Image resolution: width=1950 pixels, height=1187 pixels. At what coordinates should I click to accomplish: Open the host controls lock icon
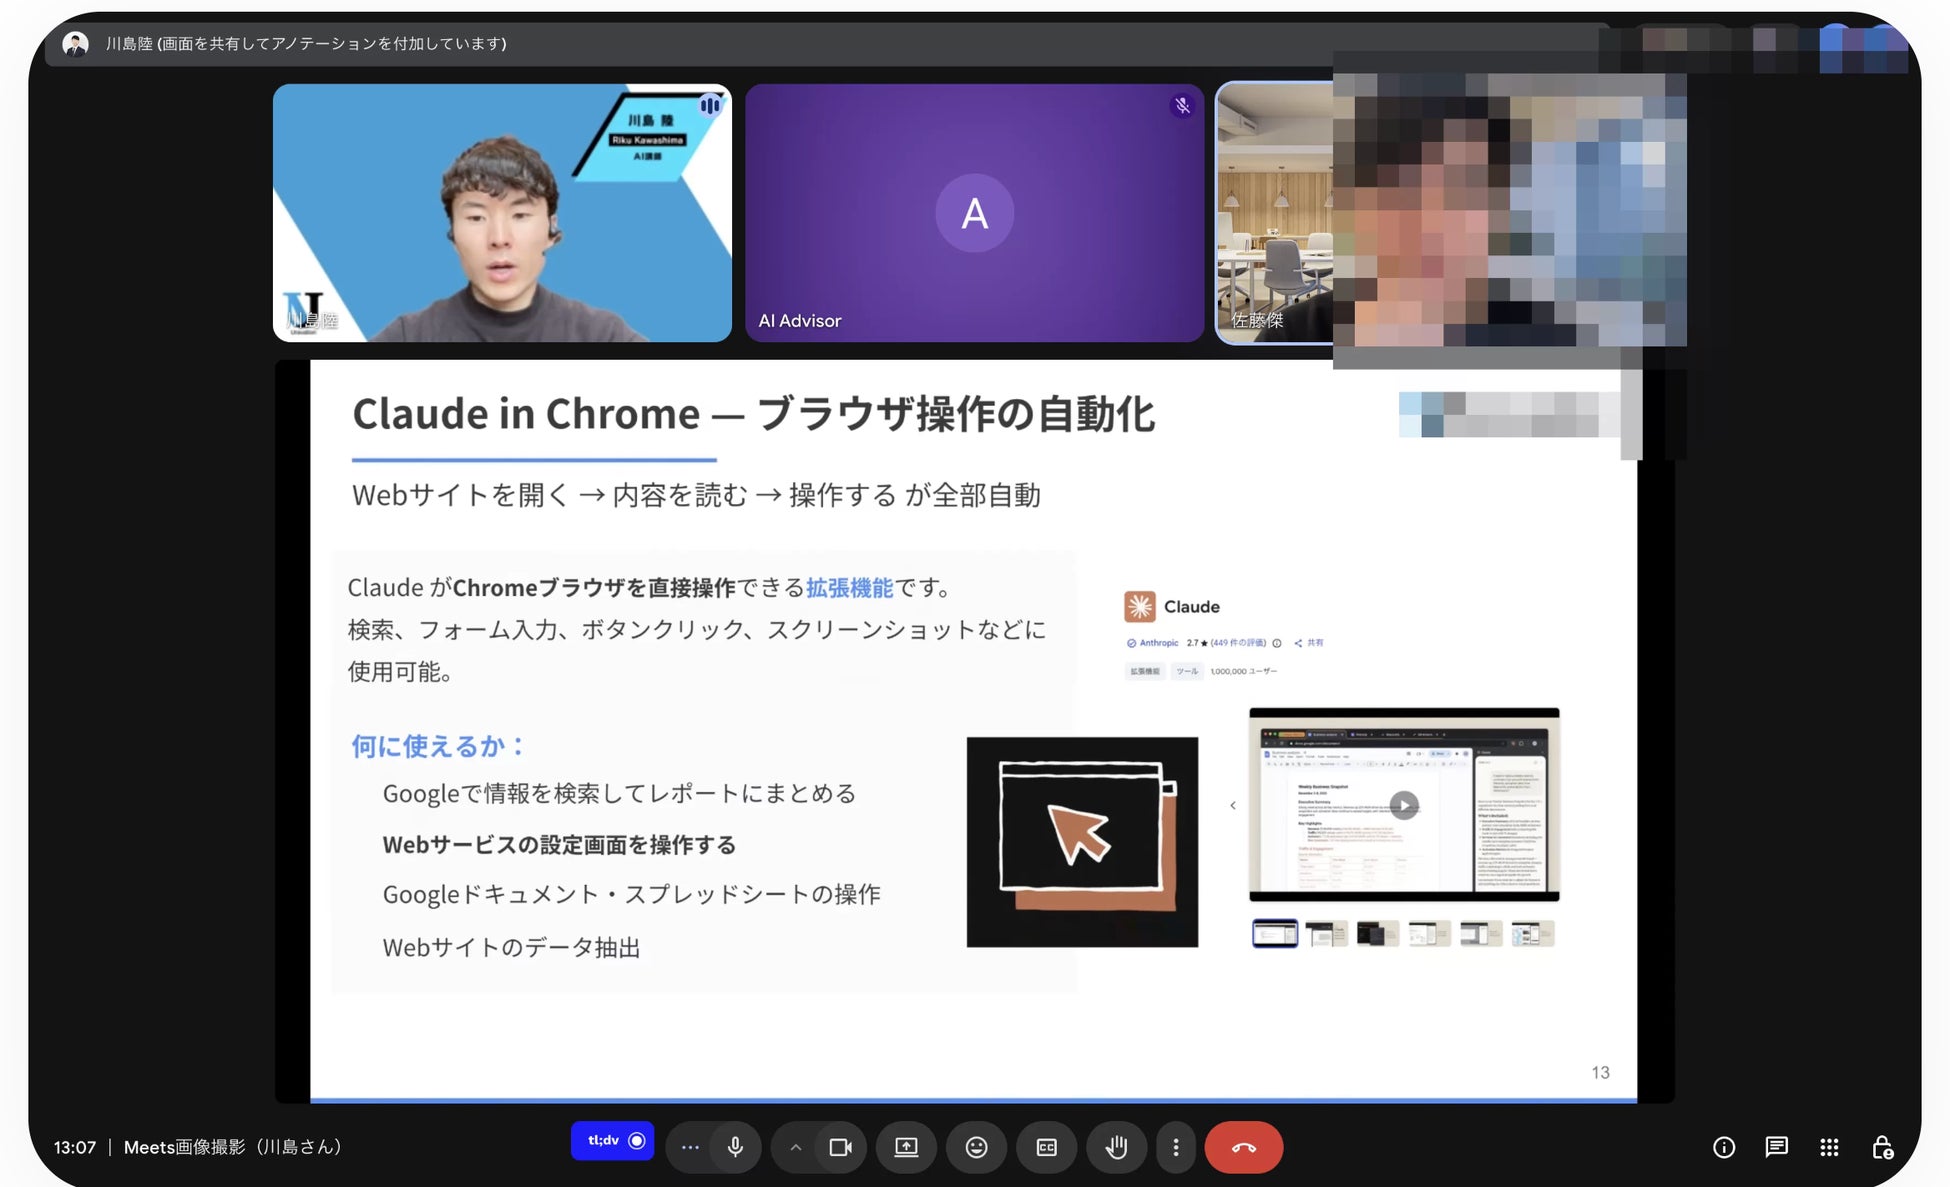coord(1882,1147)
